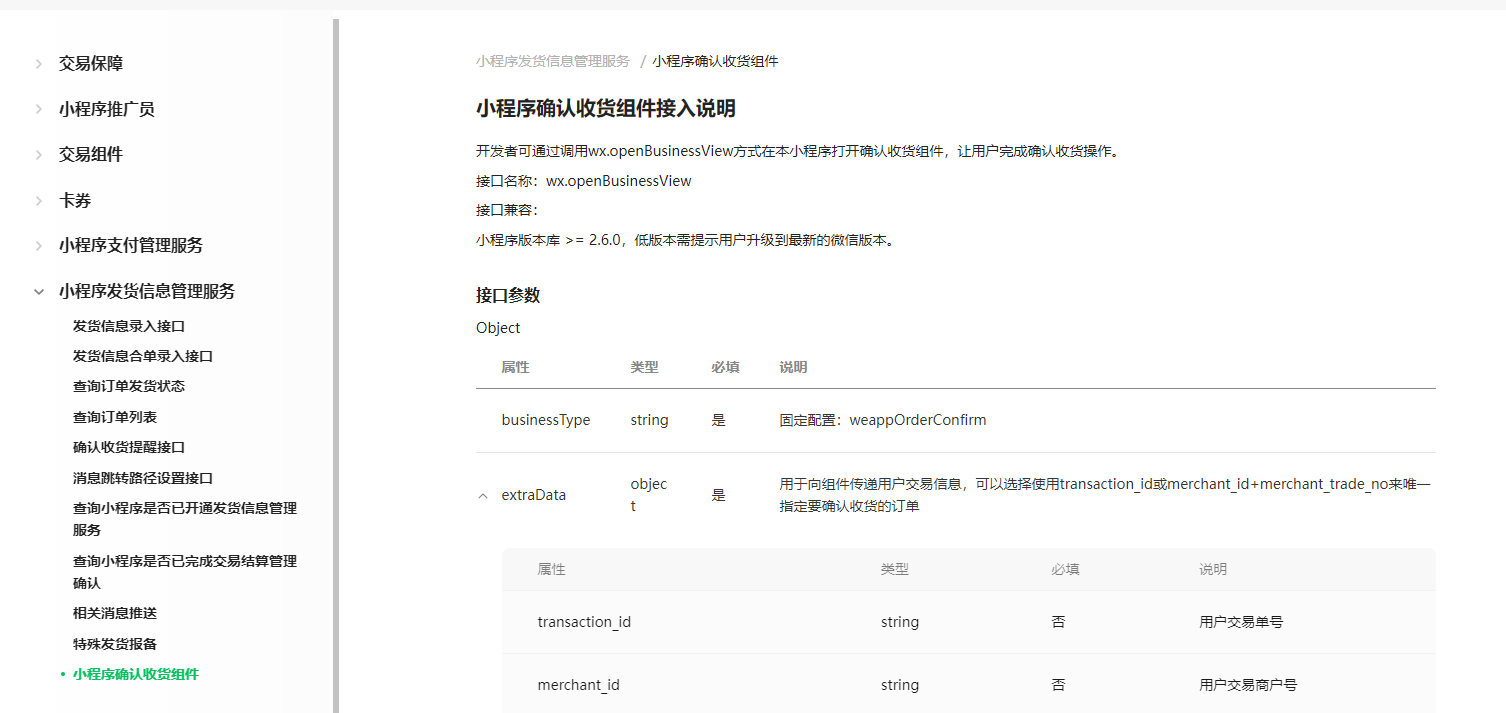1506x713 pixels.
Task: Open 查询小程序是否已完成交易结算管理确认 page
Action: coord(185,572)
